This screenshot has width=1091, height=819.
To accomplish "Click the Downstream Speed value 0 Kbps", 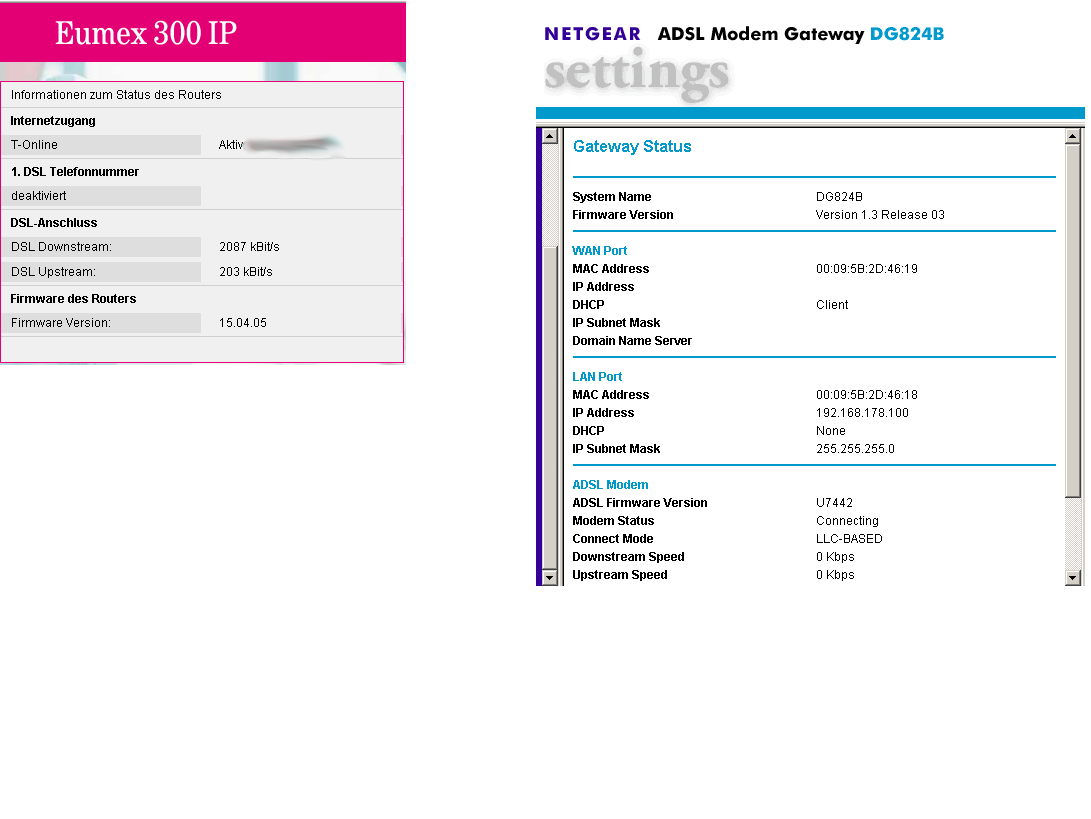I will click(x=835, y=557).
